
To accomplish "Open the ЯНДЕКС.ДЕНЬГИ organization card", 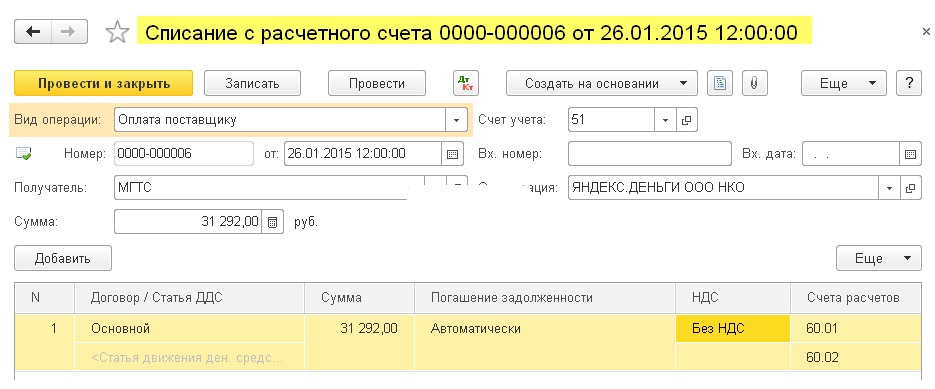I will point(910,188).
